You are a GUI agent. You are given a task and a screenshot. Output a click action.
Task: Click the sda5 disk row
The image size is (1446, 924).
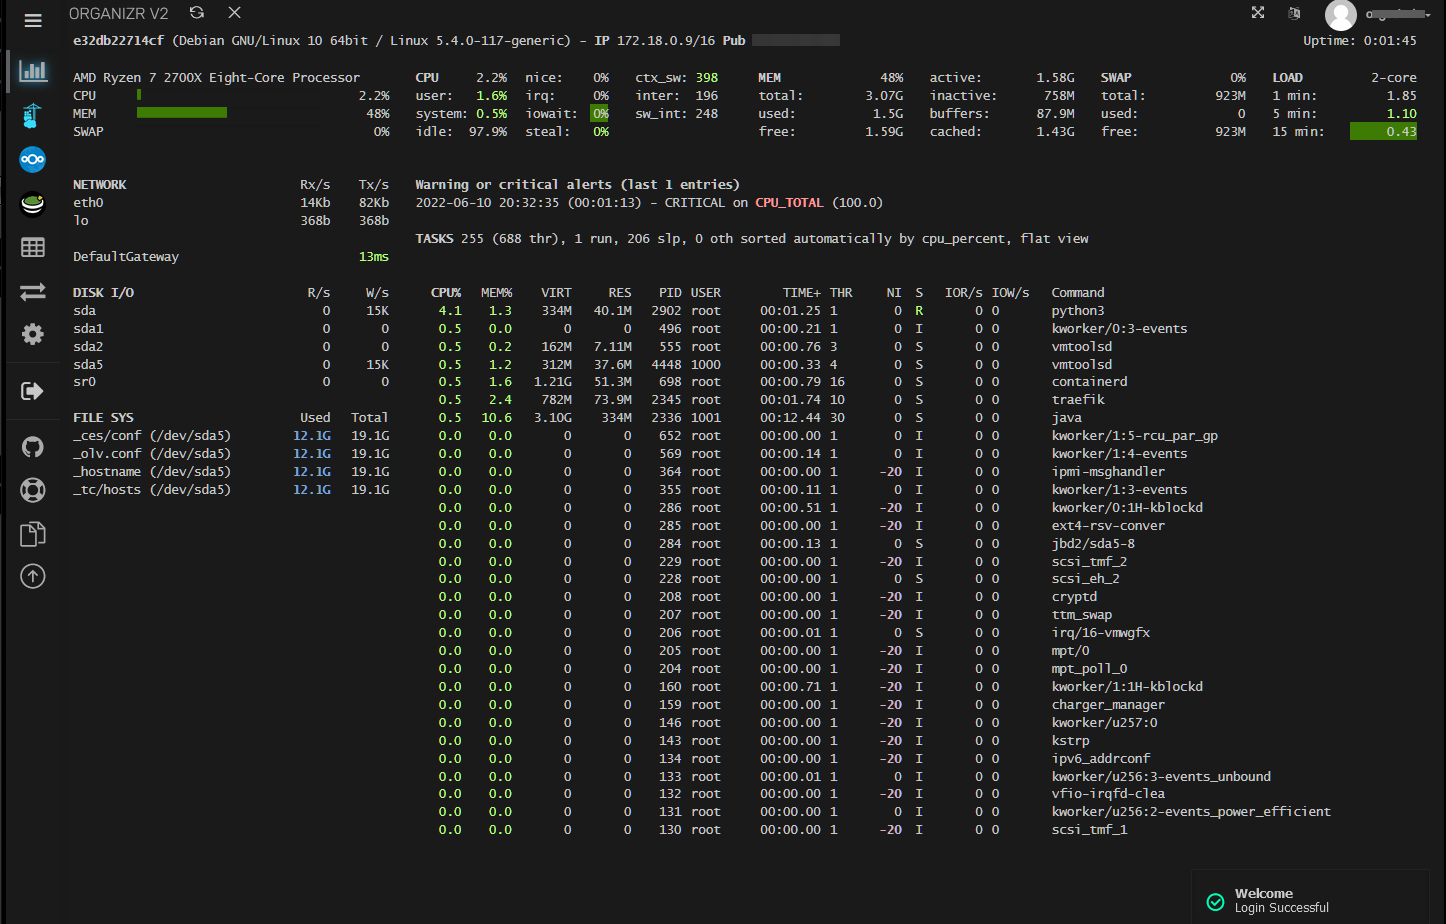(x=231, y=365)
